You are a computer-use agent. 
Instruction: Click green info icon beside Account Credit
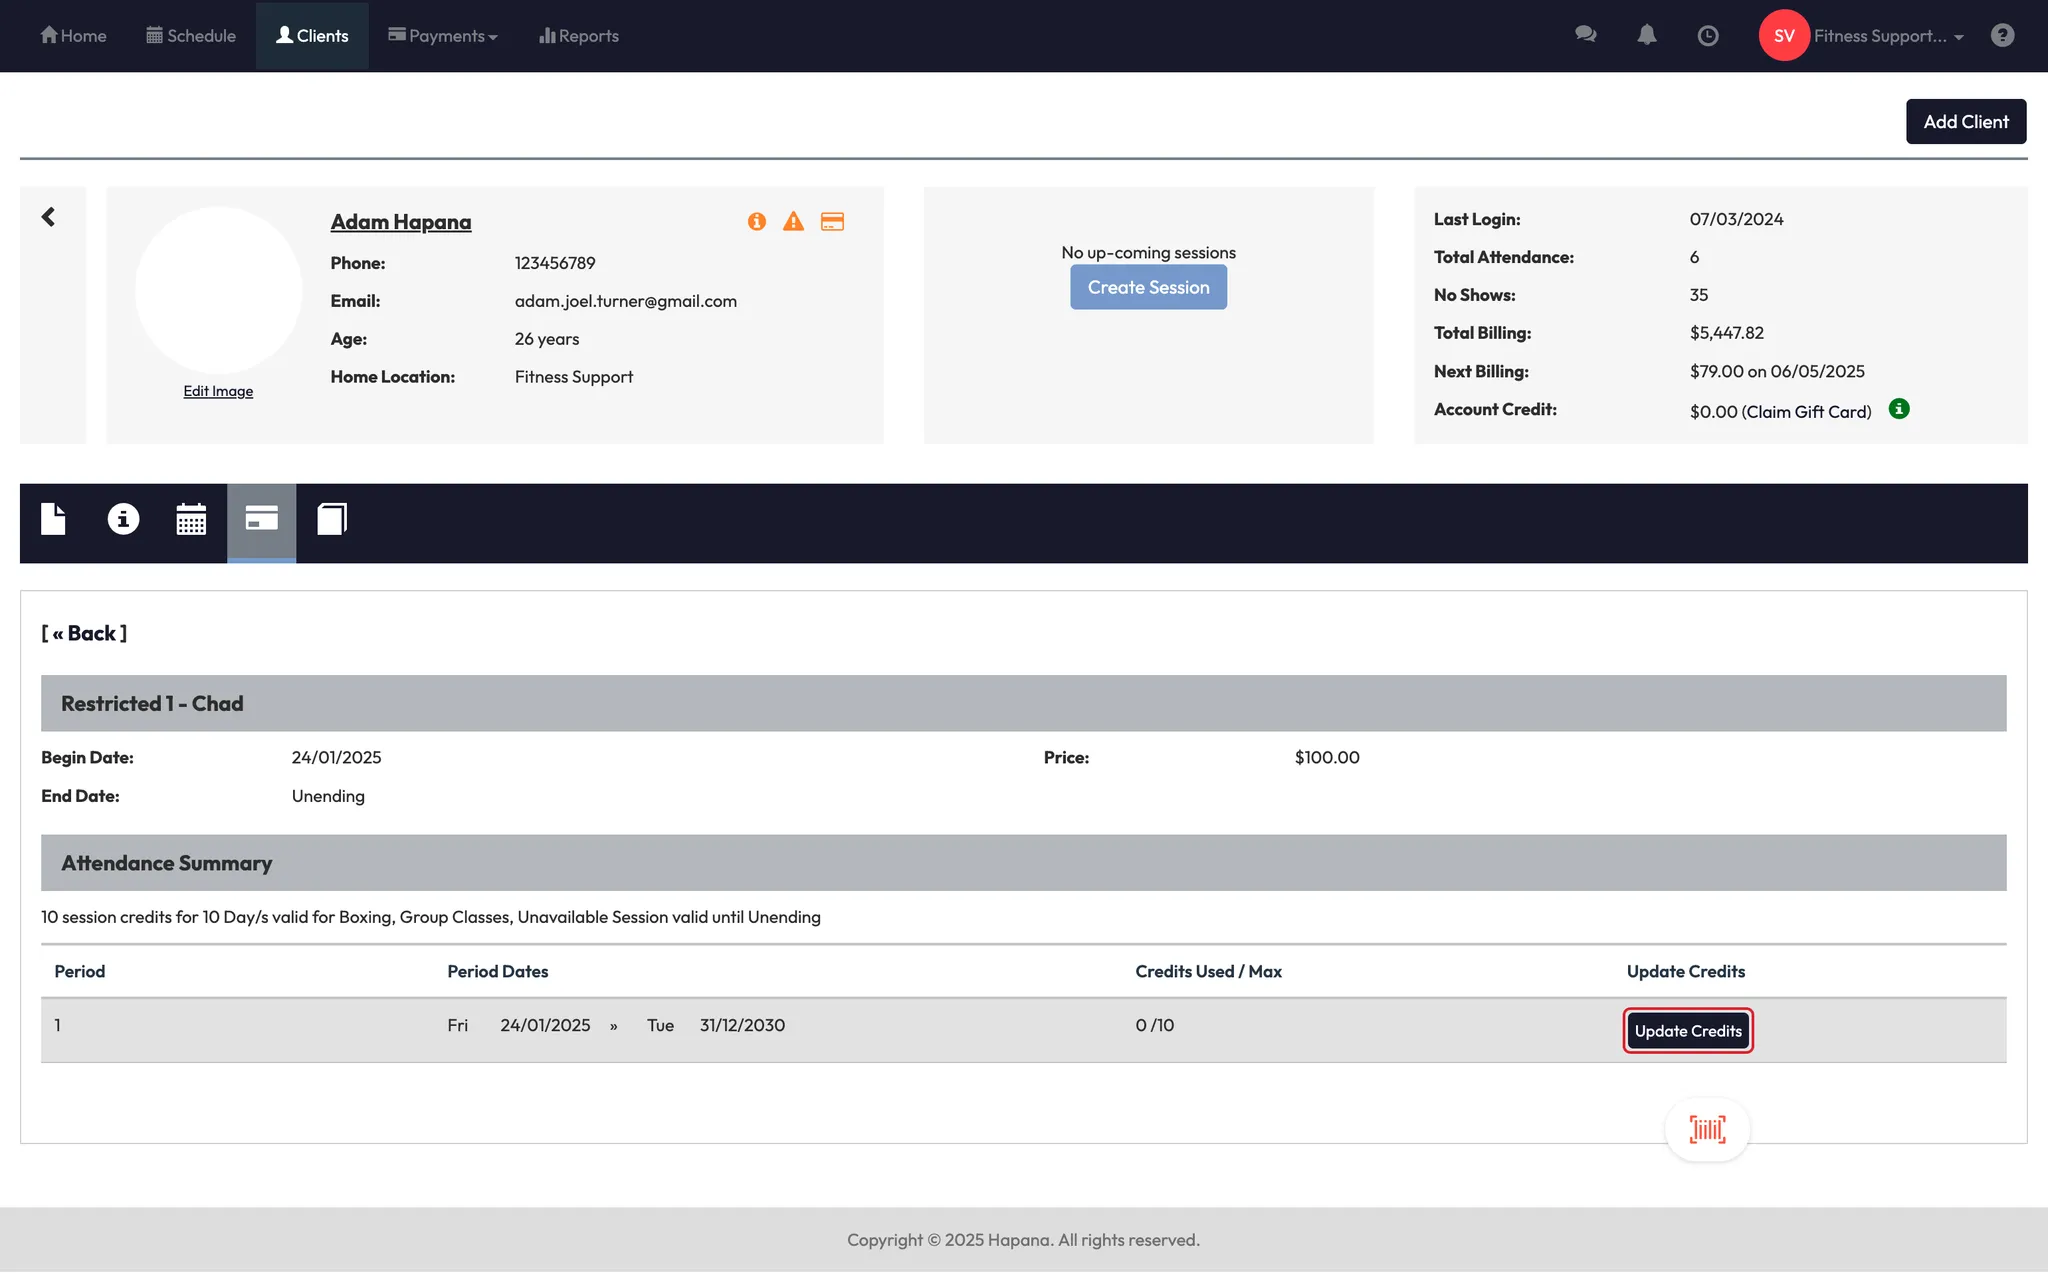pyautogui.click(x=1899, y=409)
